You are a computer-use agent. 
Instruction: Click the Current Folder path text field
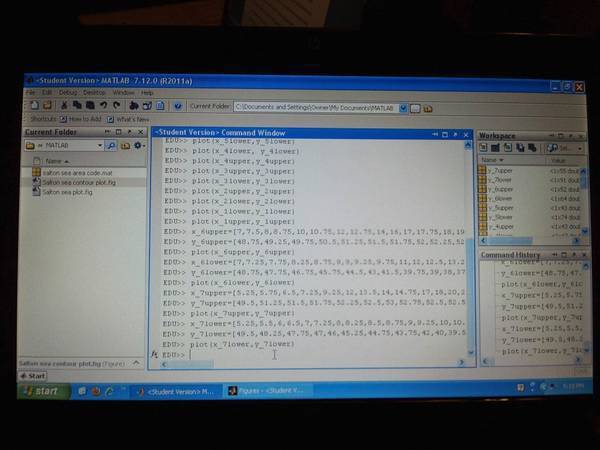(x=316, y=108)
